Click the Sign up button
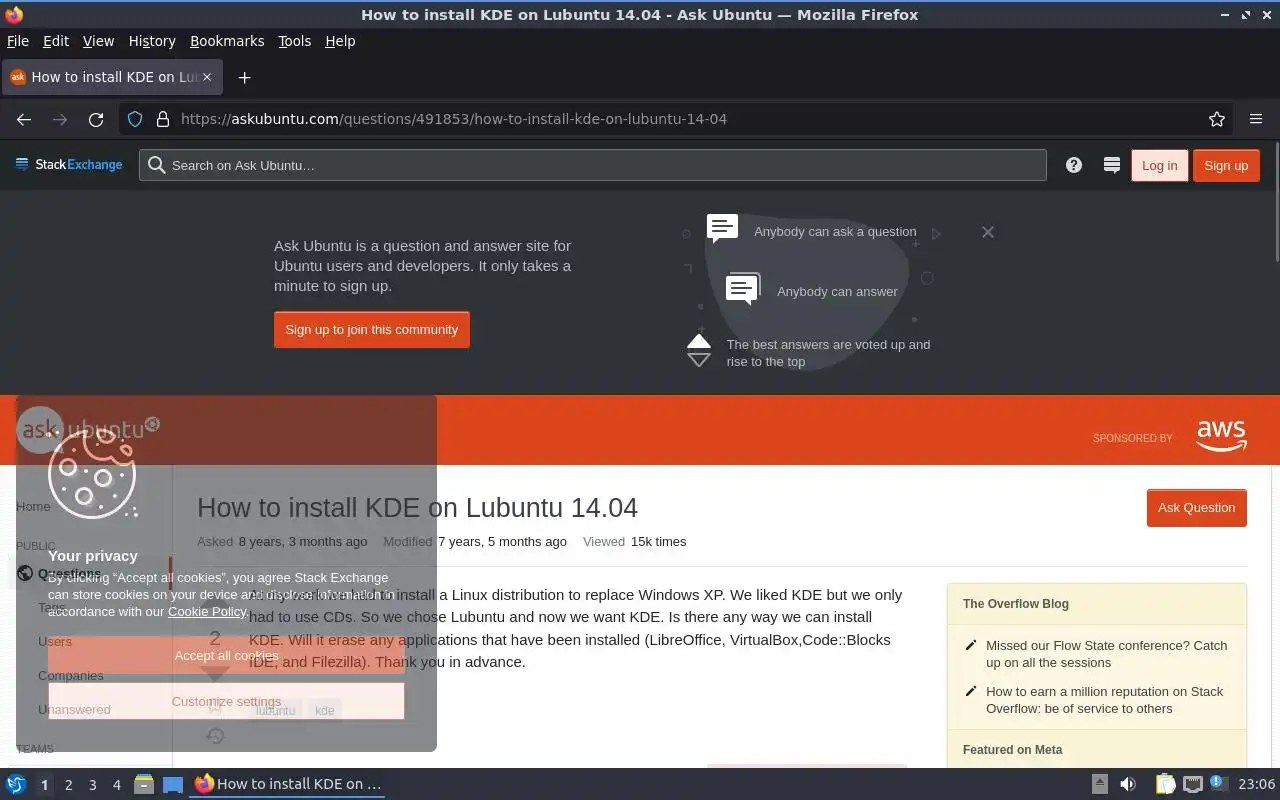This screenshot has height=800, width=1280. (1226, 165)
